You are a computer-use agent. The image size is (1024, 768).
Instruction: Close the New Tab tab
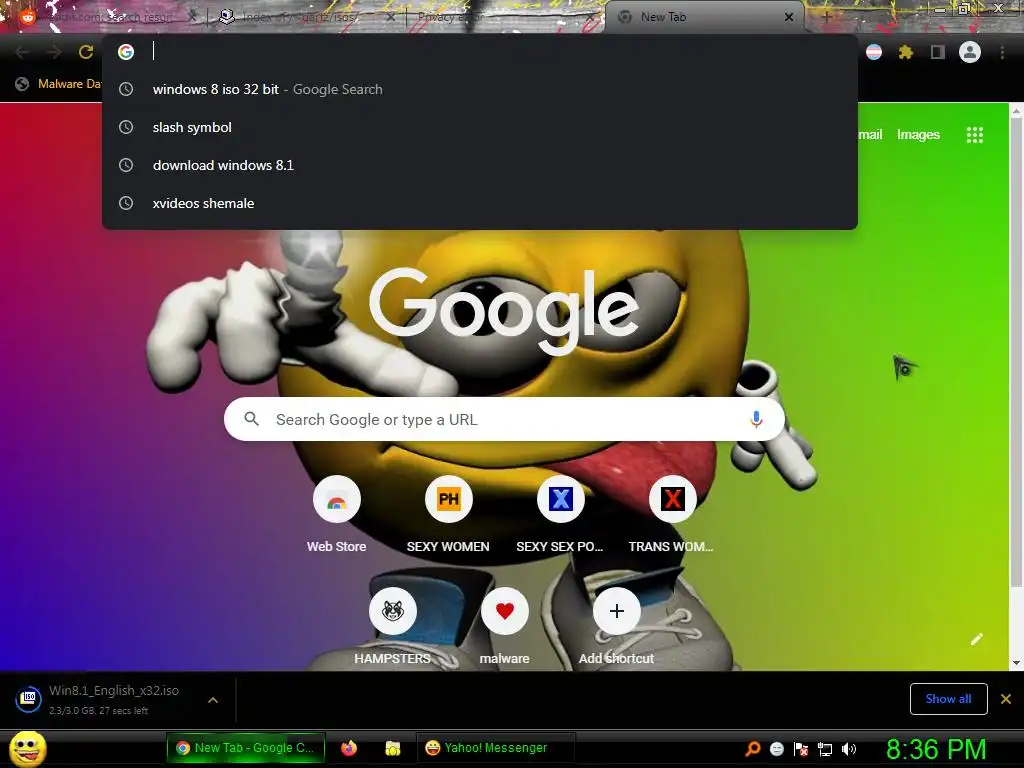789,17
